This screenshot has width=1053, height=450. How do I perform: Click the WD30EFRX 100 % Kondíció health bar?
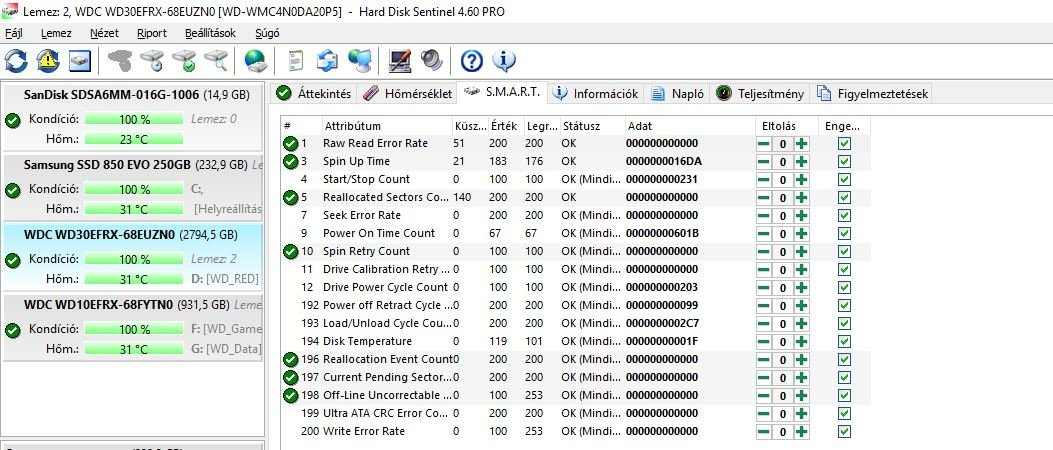134,260
